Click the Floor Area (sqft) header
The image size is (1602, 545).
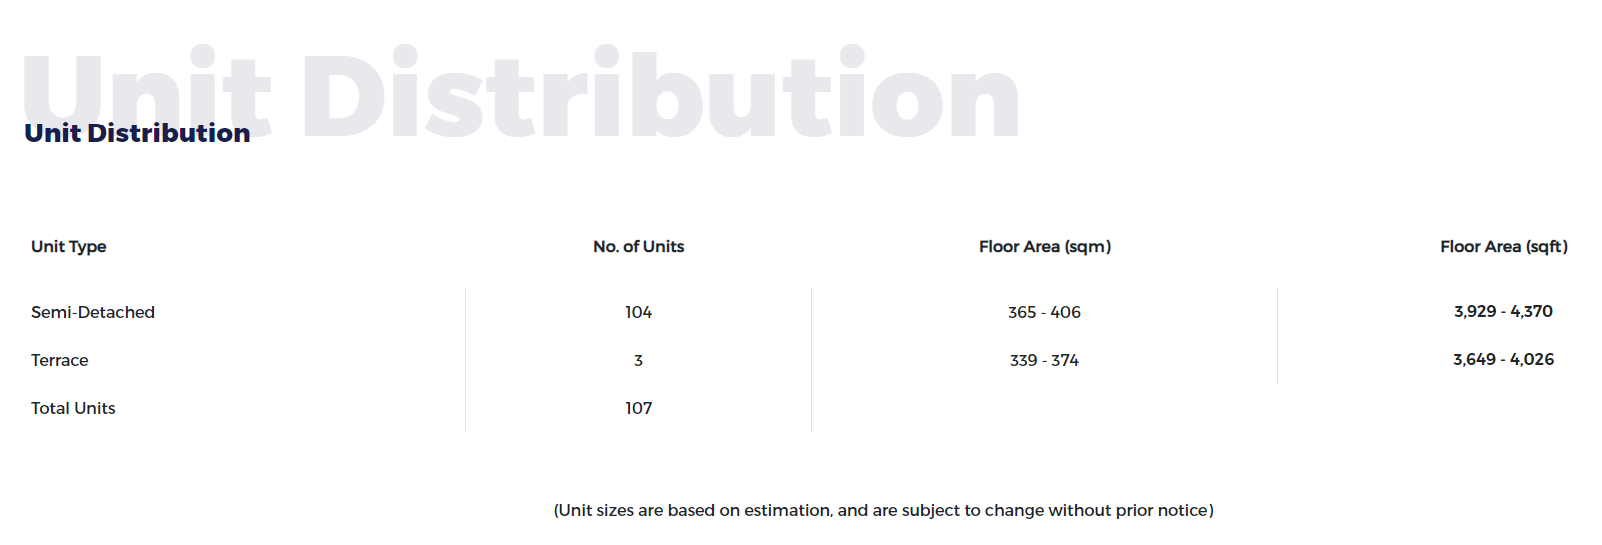[1504, 247]
